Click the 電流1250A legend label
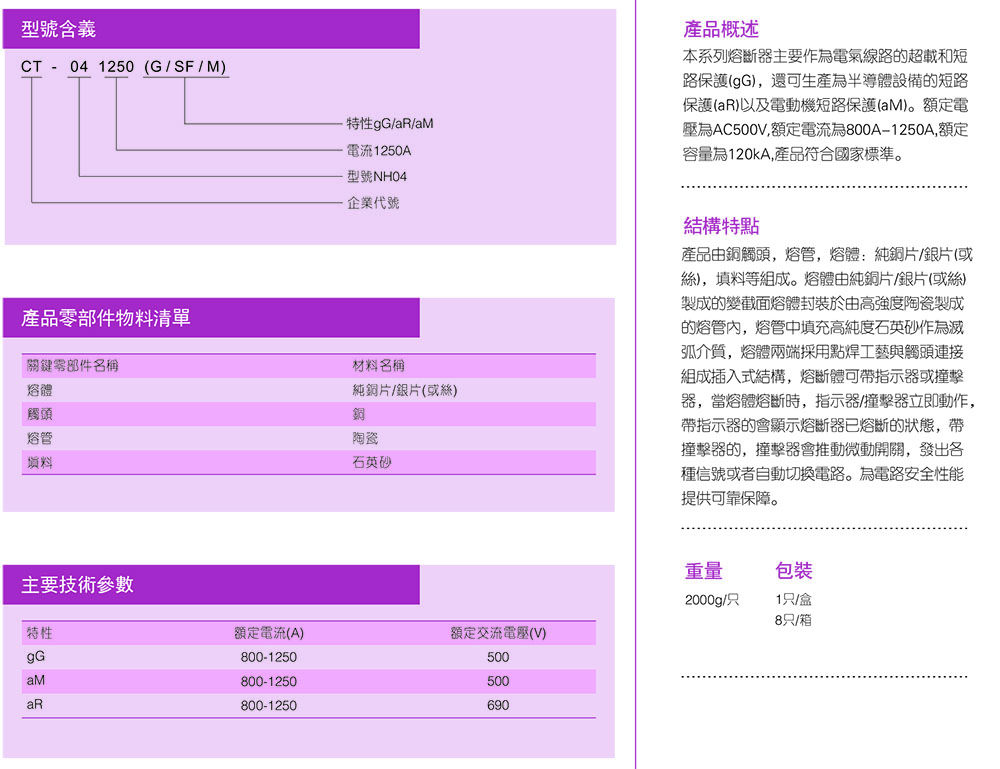The height and width of the screenshot is (769, 1000). pos(378,151)
